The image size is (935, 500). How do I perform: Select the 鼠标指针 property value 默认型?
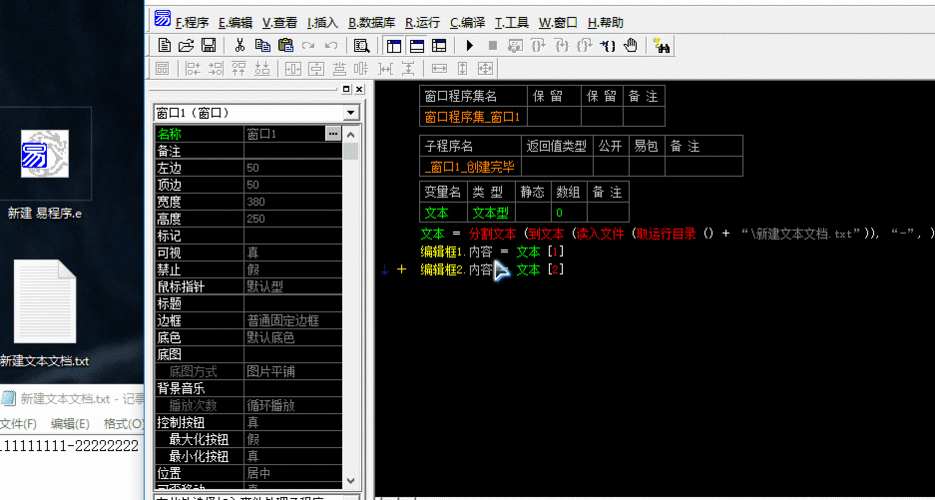[x=292, y=287]
